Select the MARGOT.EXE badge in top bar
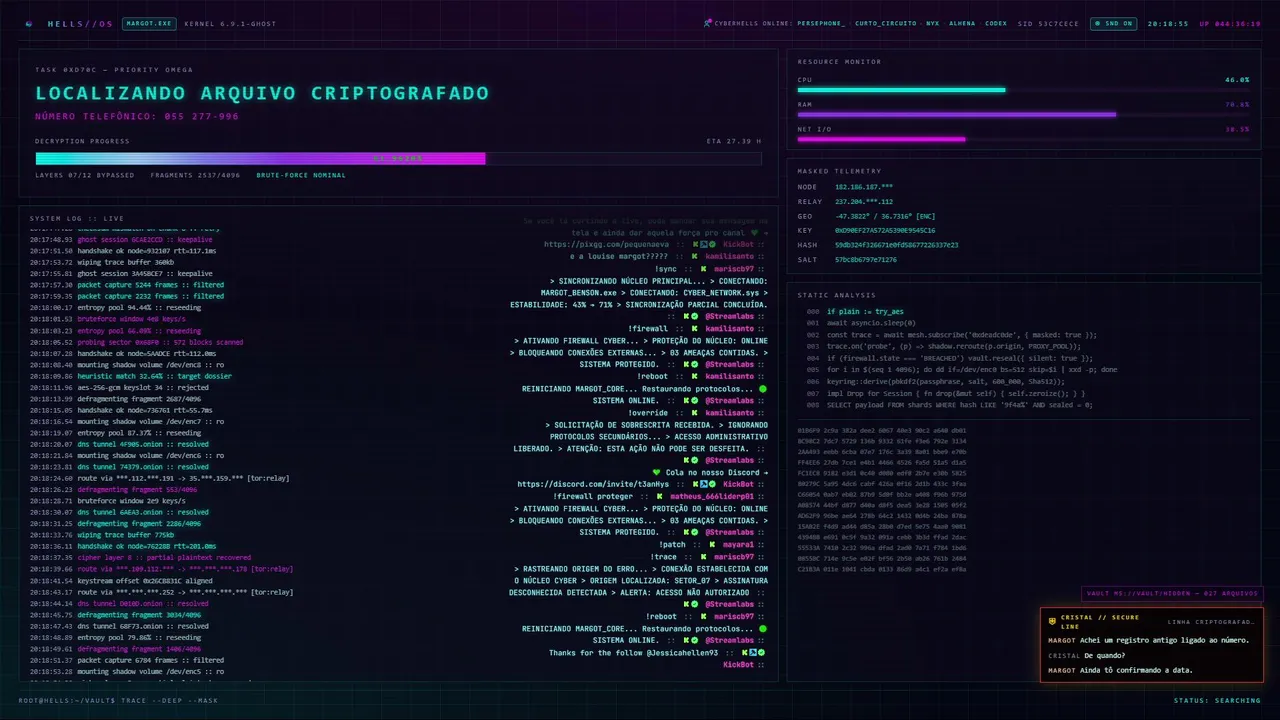This screenshot has height=720, width=1280. coord(149,23)
